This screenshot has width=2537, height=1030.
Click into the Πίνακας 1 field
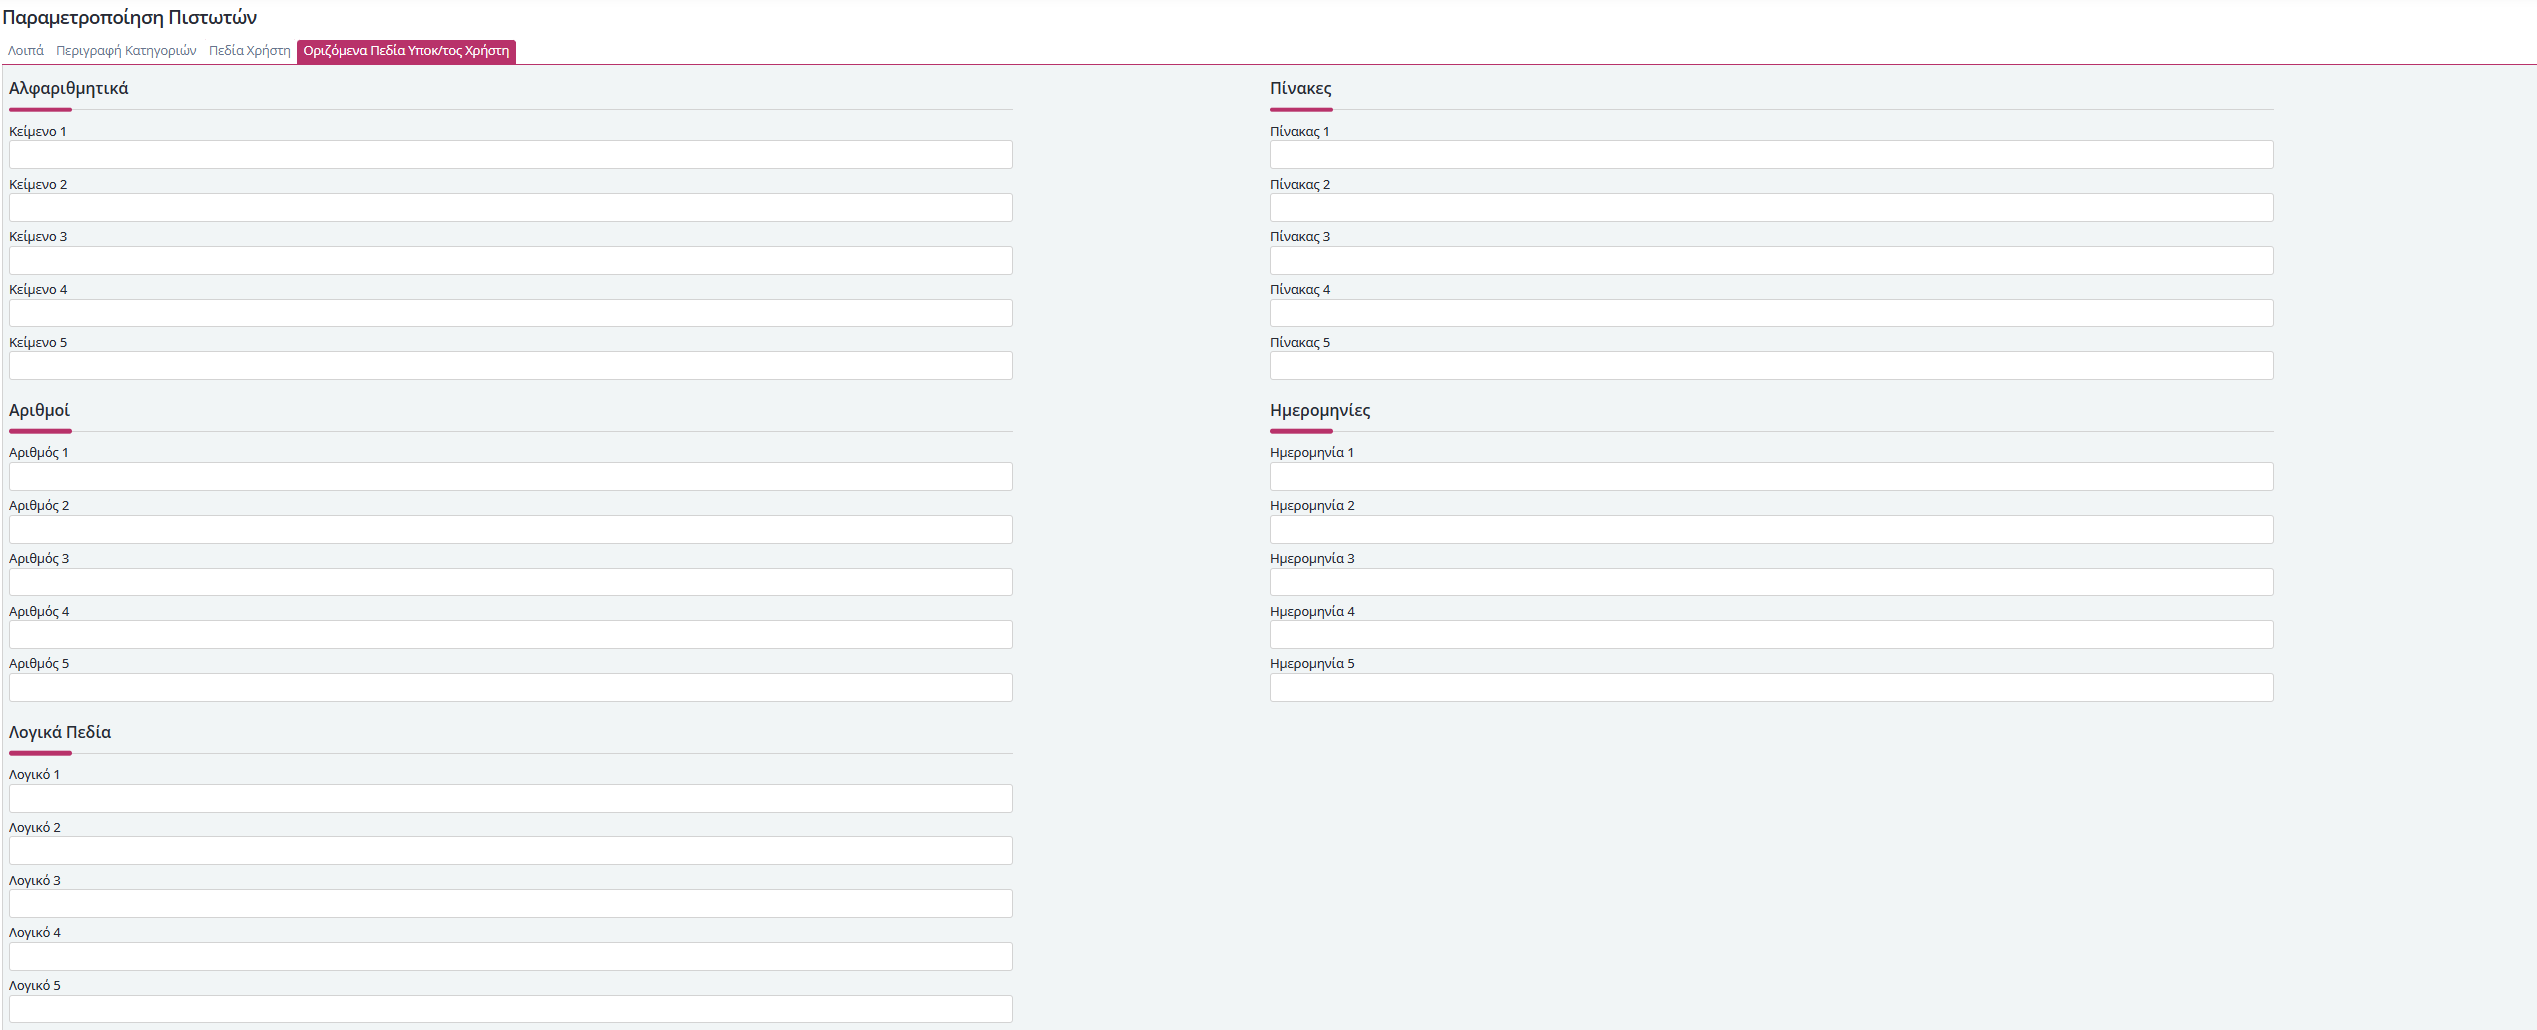pyautogui.click(x=1772, y=155)
